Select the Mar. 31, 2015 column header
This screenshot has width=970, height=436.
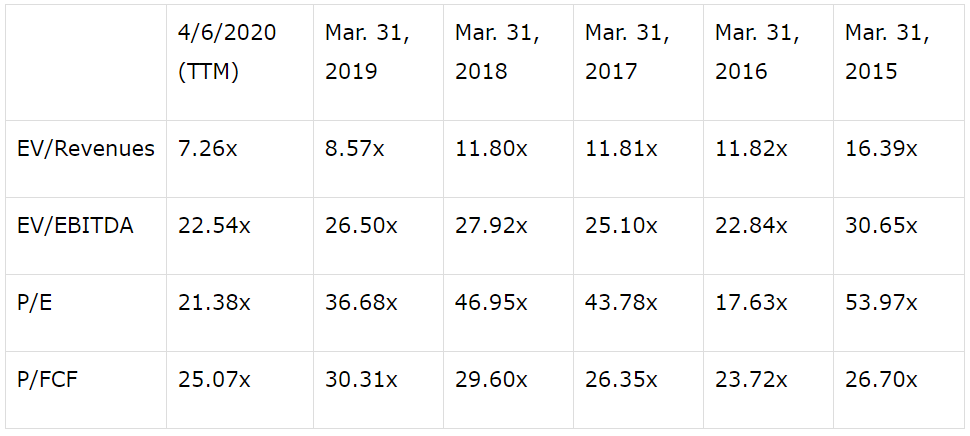tap(886, 51)
